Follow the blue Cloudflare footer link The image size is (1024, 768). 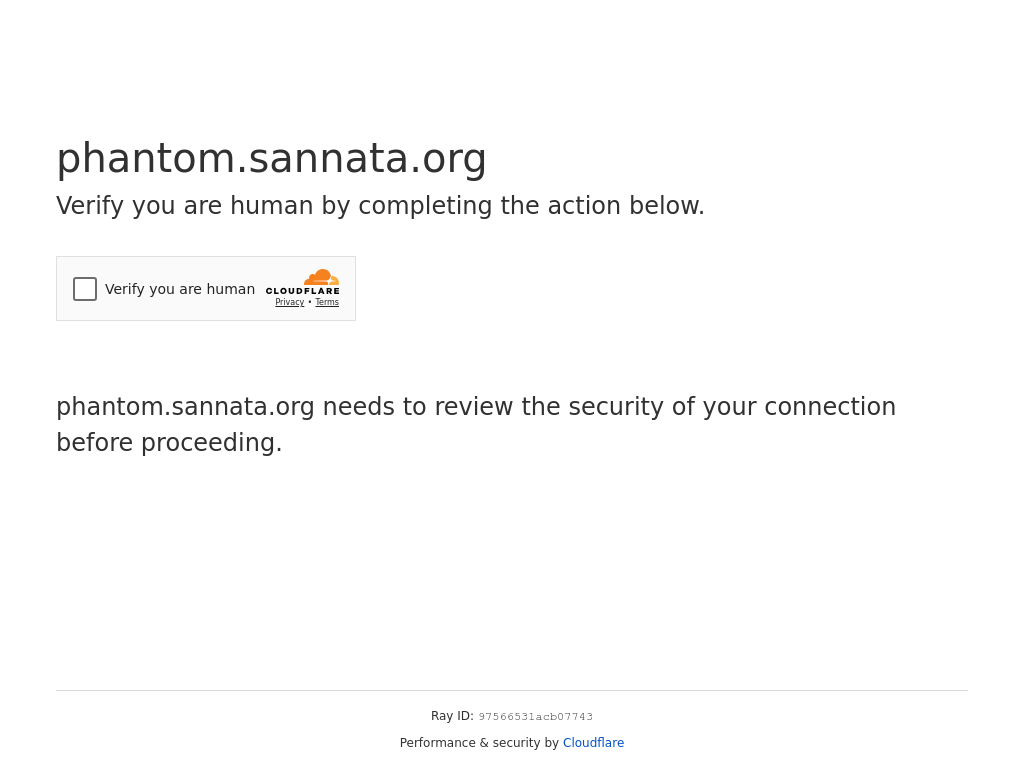[x=593, y=743]
